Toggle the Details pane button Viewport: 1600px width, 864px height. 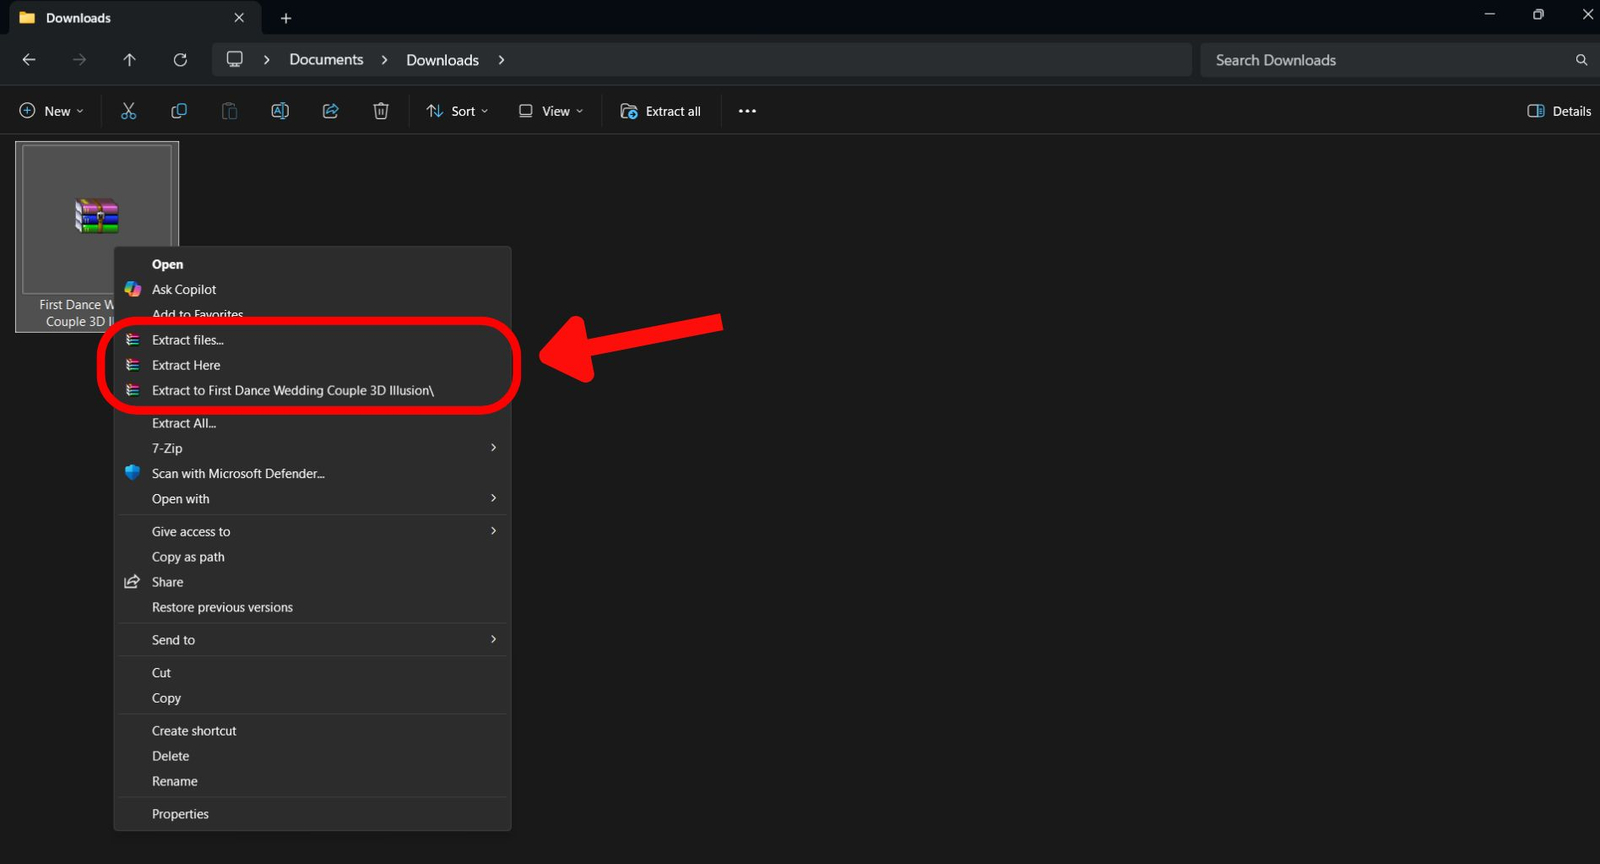pyautogui.click(x=1559, y=111)
